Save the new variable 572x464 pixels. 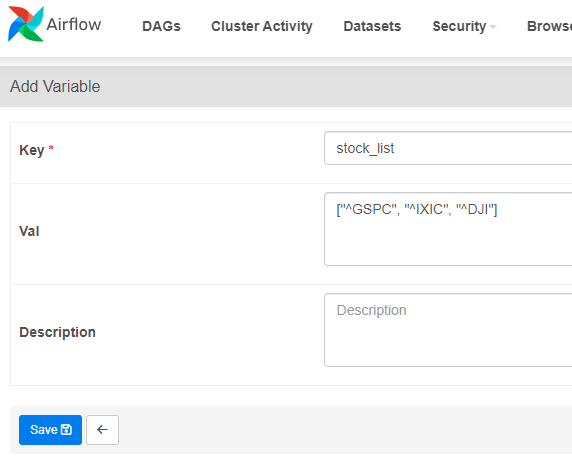(x=50, y=430)
